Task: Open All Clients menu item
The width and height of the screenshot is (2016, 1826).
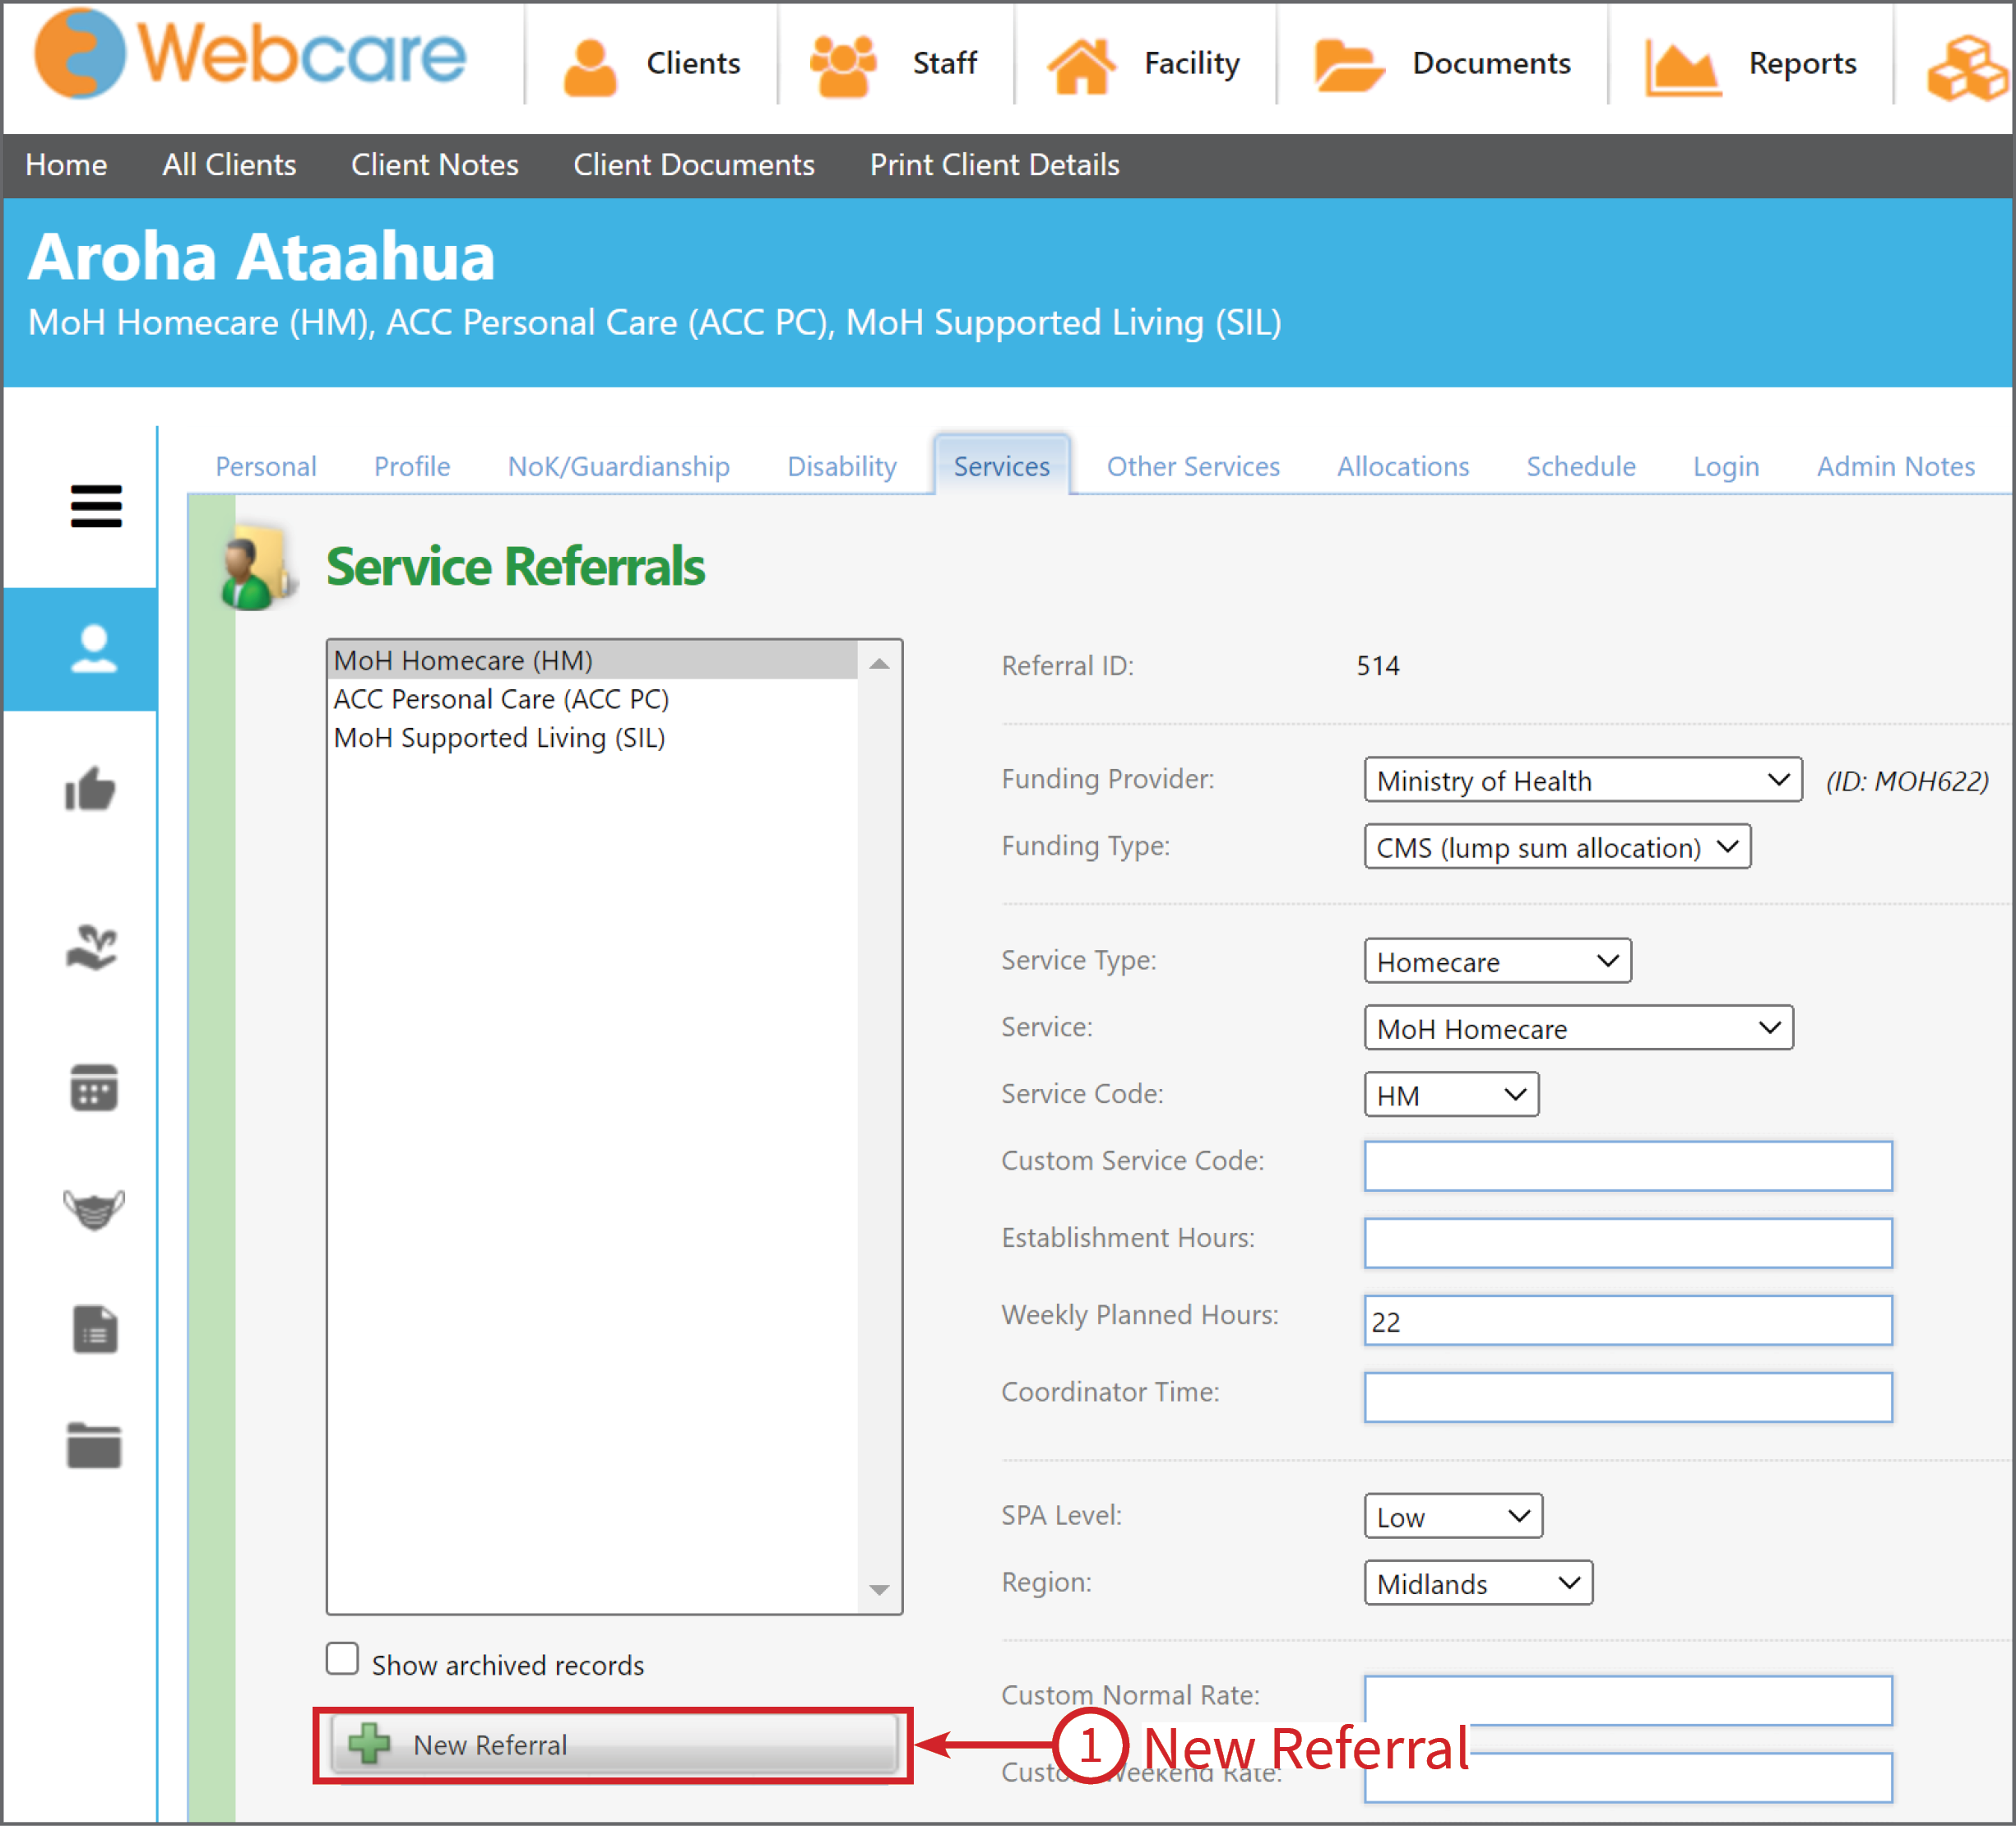Action: coord(229,165)
